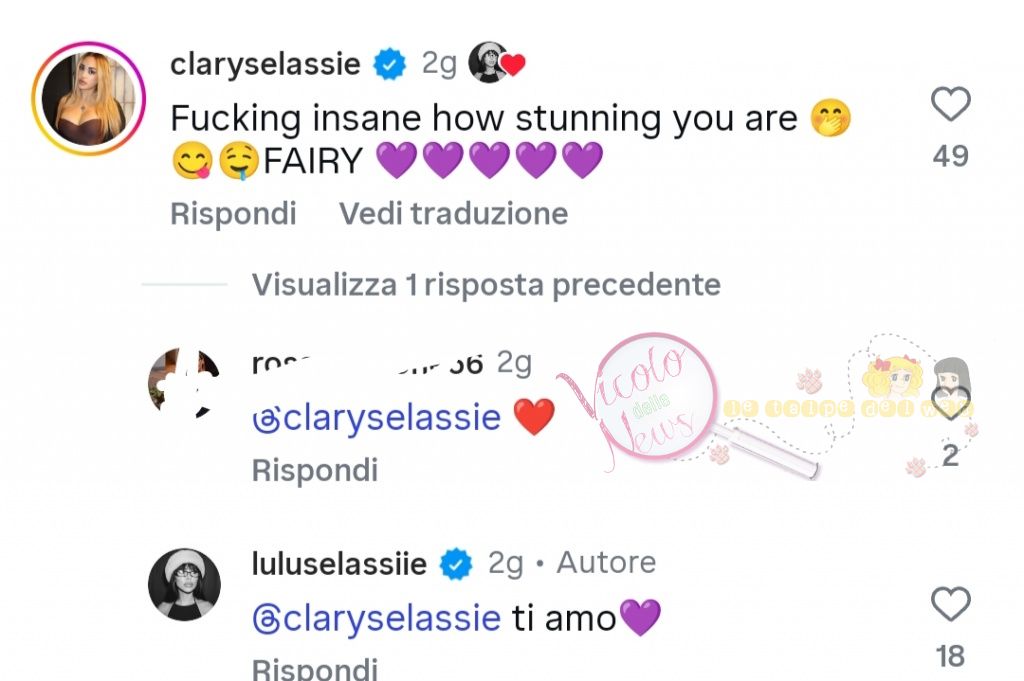
Task: Open the luluselassiie username link
Action: [339, 564]
